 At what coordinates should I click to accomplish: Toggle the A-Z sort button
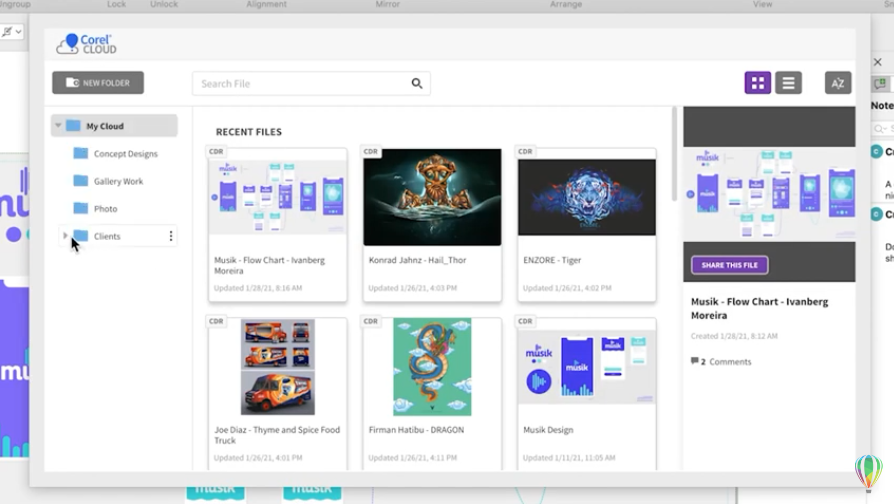pos(838,83)
